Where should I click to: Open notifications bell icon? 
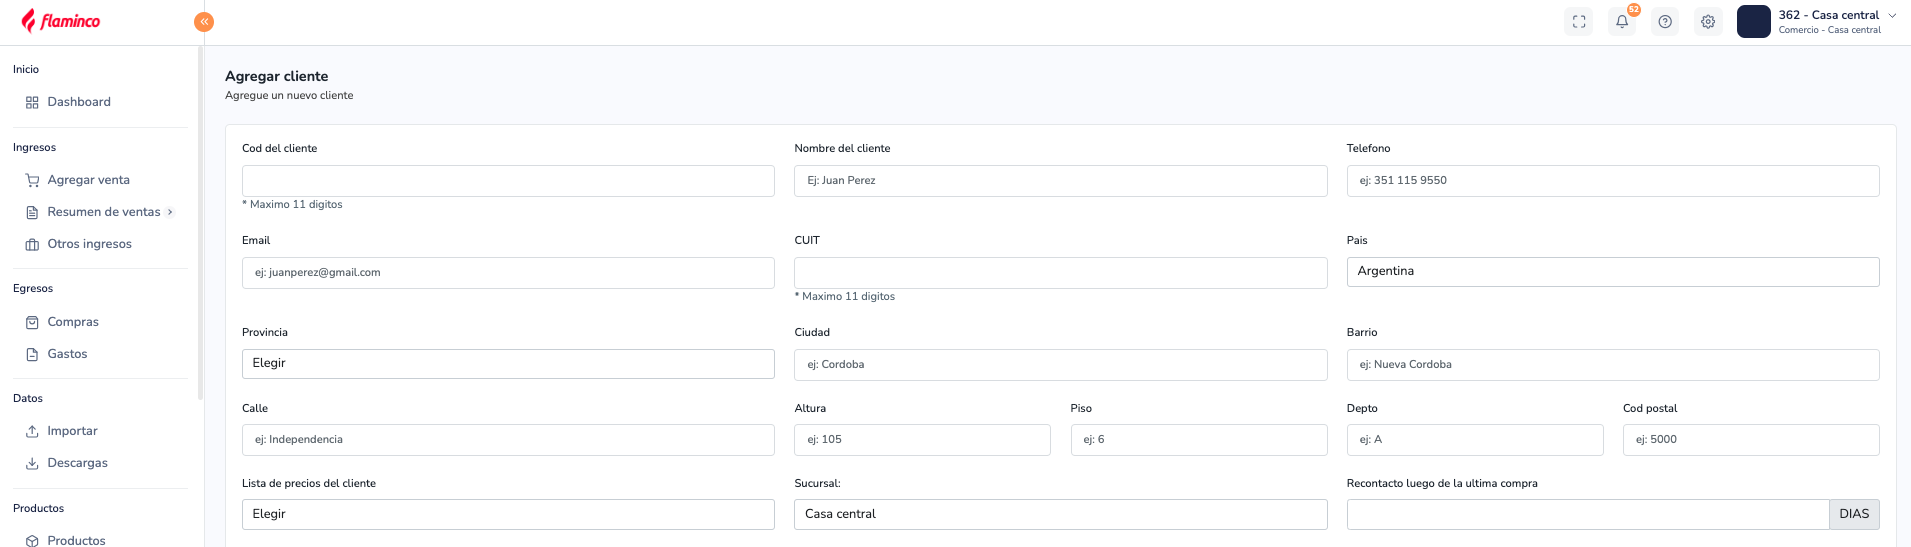click(1622, 22)
